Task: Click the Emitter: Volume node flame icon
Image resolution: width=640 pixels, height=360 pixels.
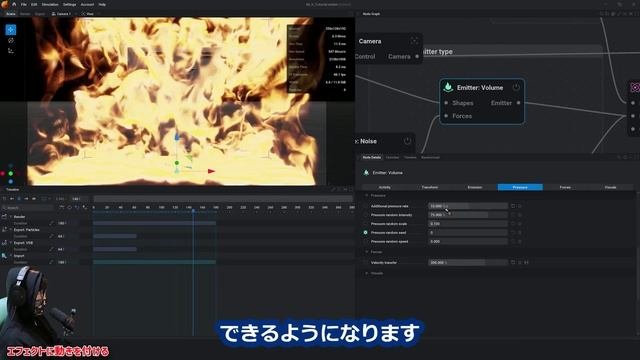Action: [448, 87]
